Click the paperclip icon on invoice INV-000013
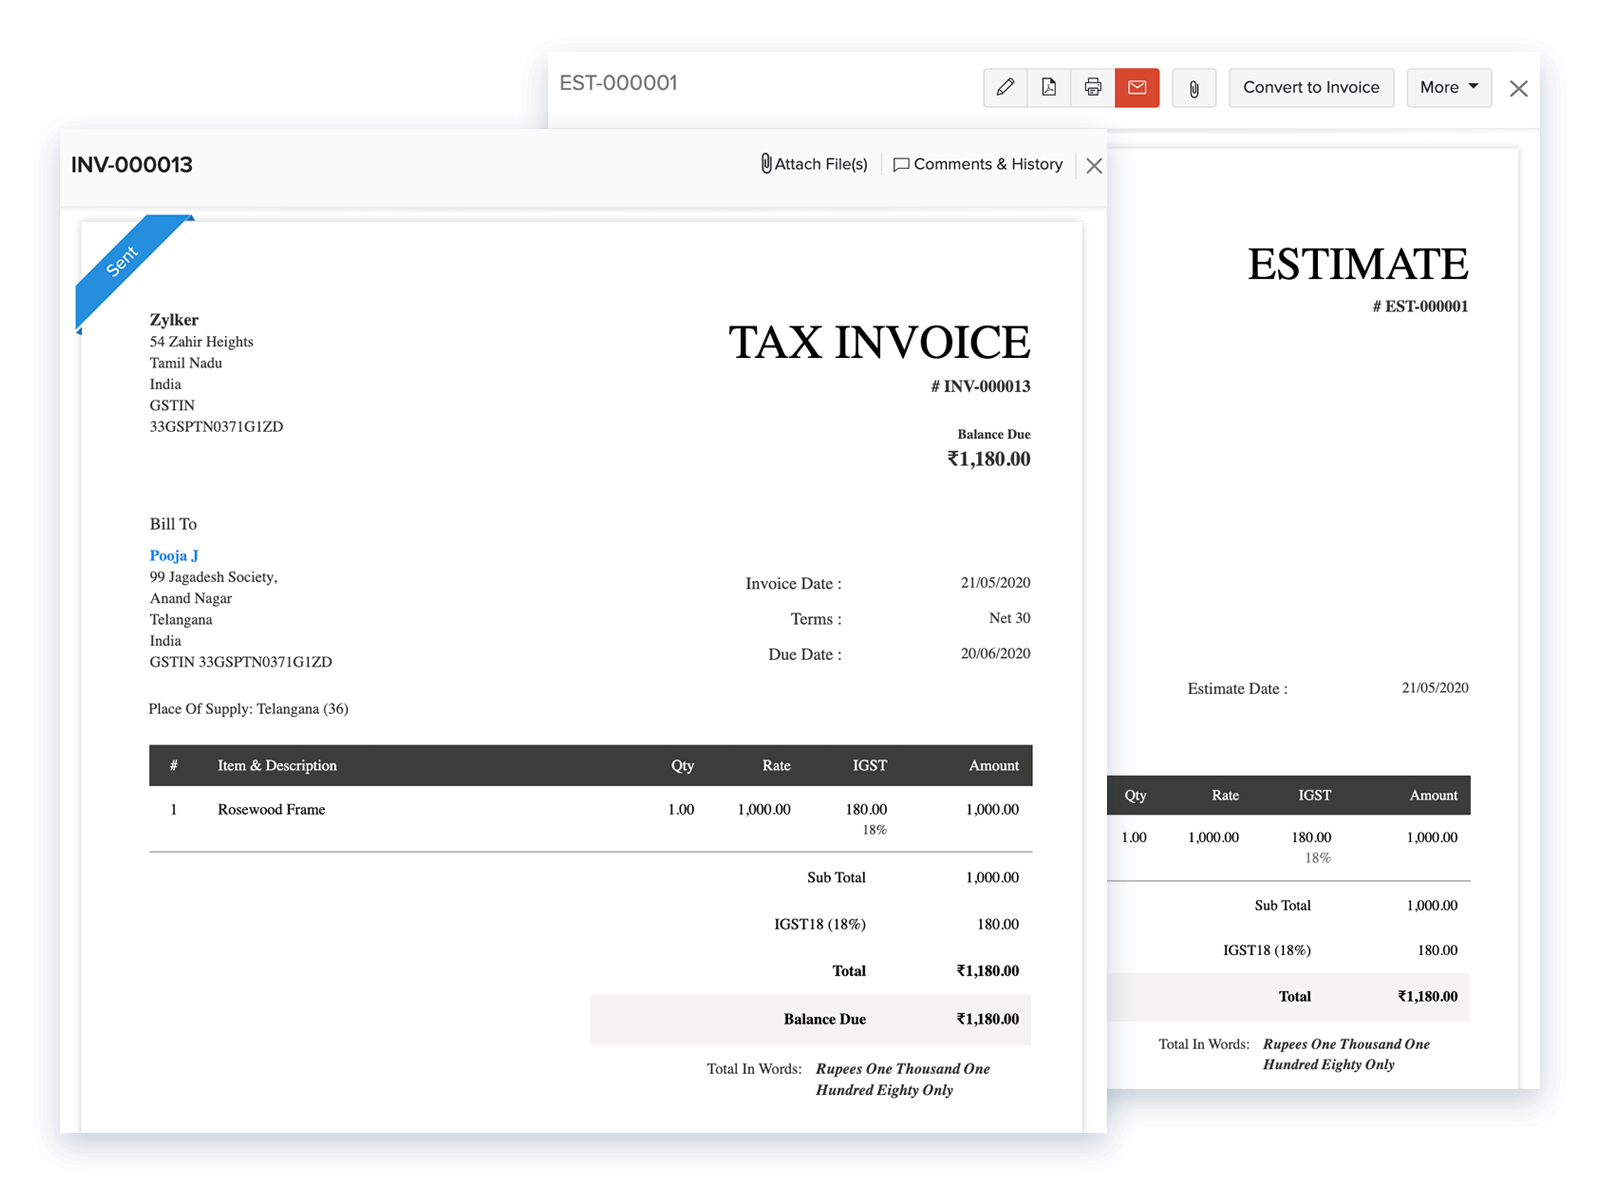1600x1200 pixels. point(765,164)
